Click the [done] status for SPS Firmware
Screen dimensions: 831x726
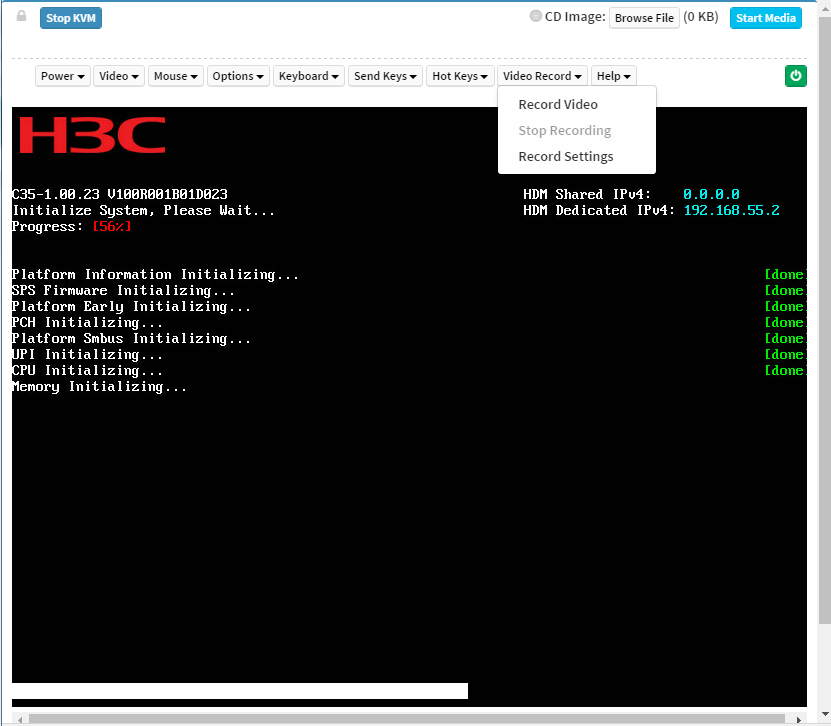coord(785,290)
